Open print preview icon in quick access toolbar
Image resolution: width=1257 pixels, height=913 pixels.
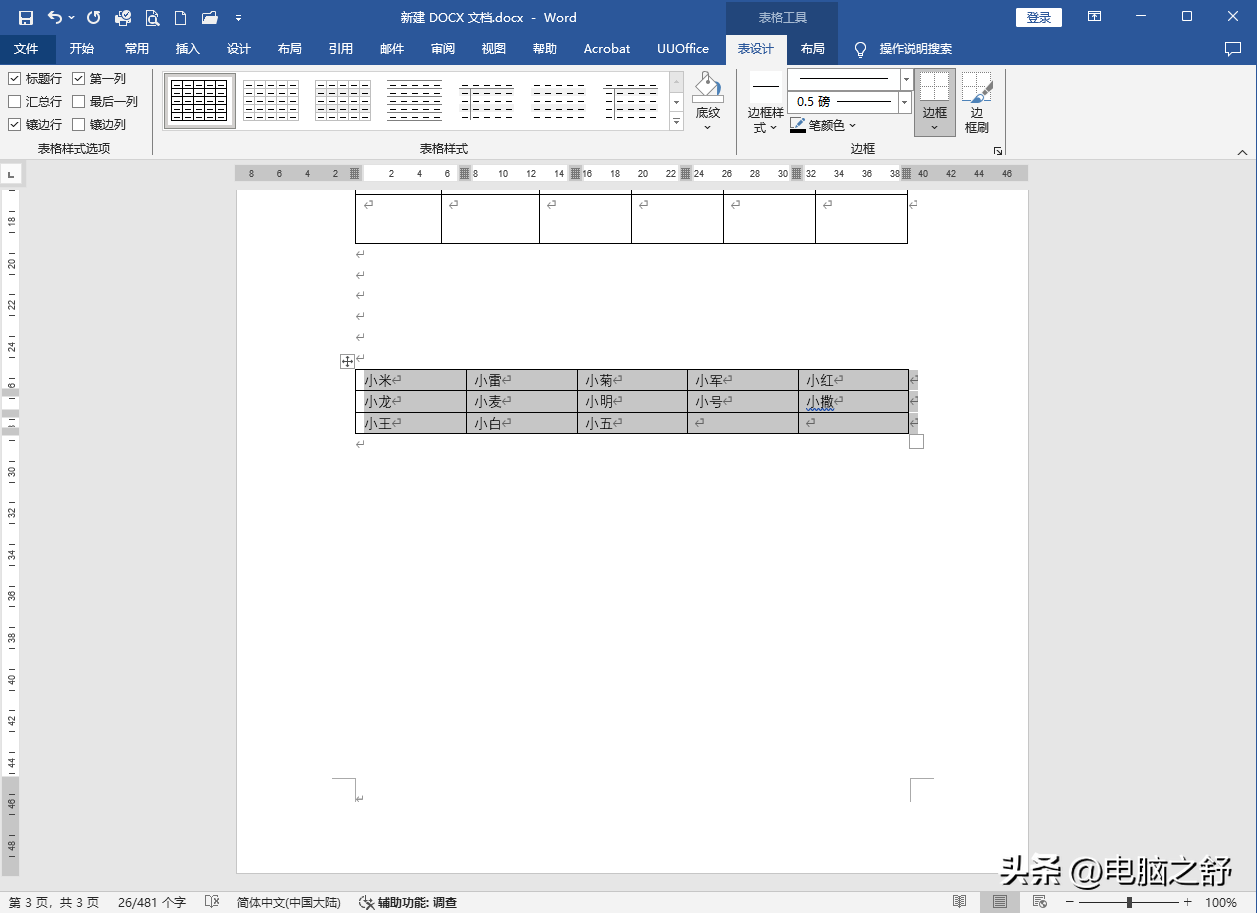152,17
